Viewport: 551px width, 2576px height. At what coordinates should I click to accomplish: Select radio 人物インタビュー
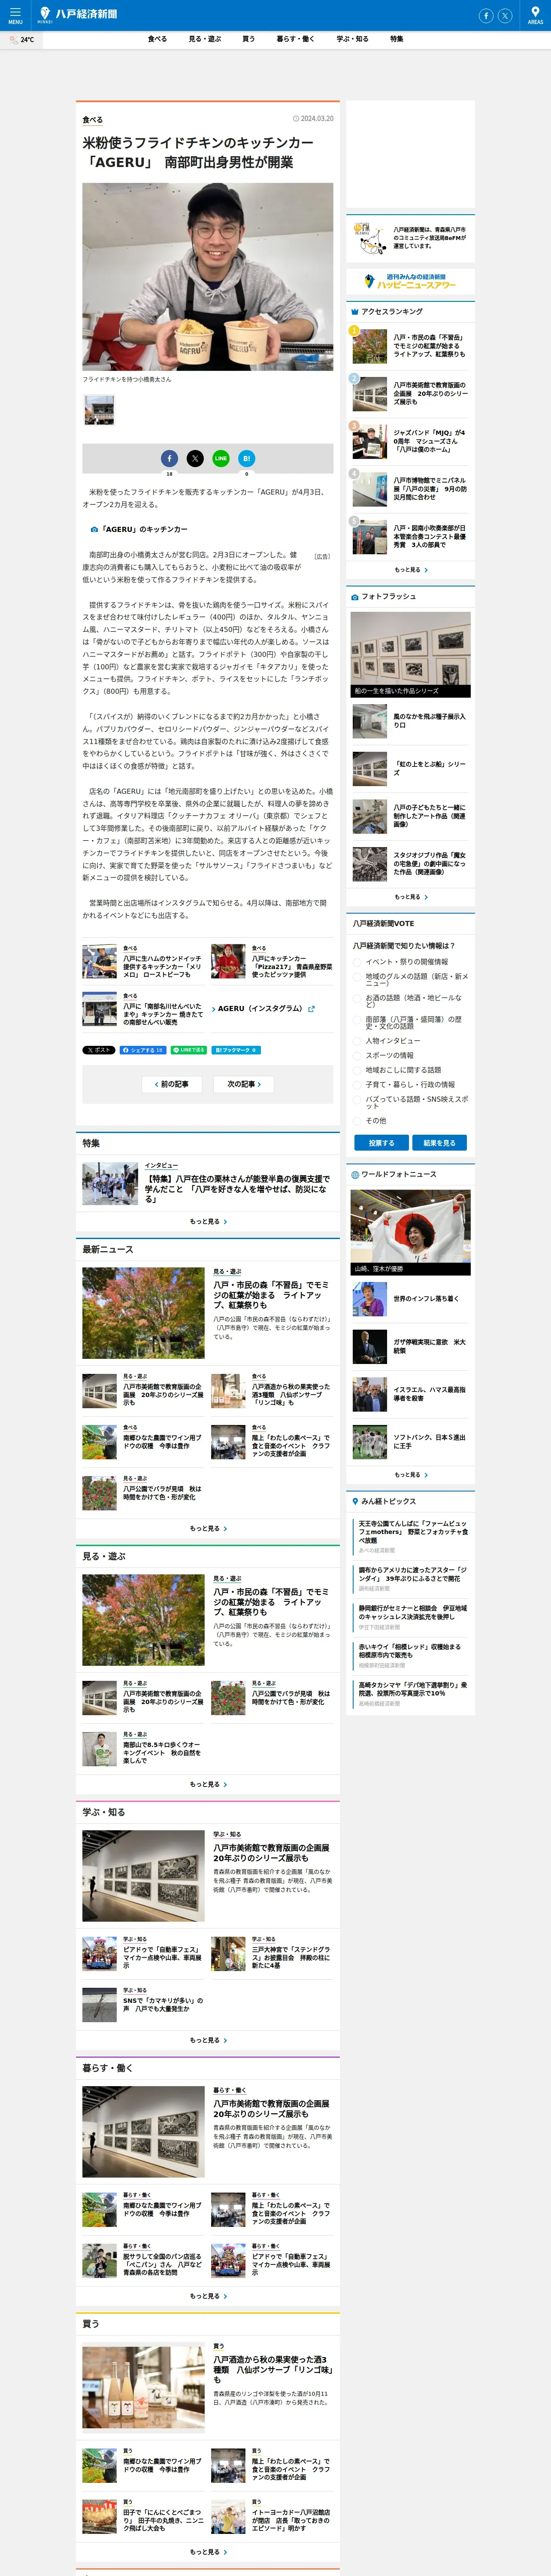(357, 1041)
